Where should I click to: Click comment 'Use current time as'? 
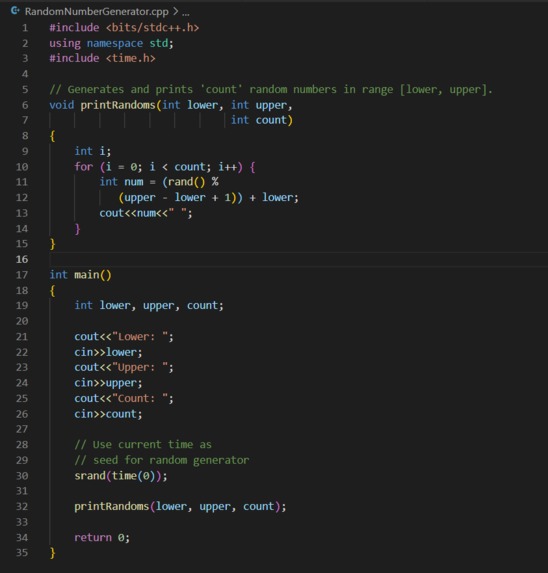point(143,445)
